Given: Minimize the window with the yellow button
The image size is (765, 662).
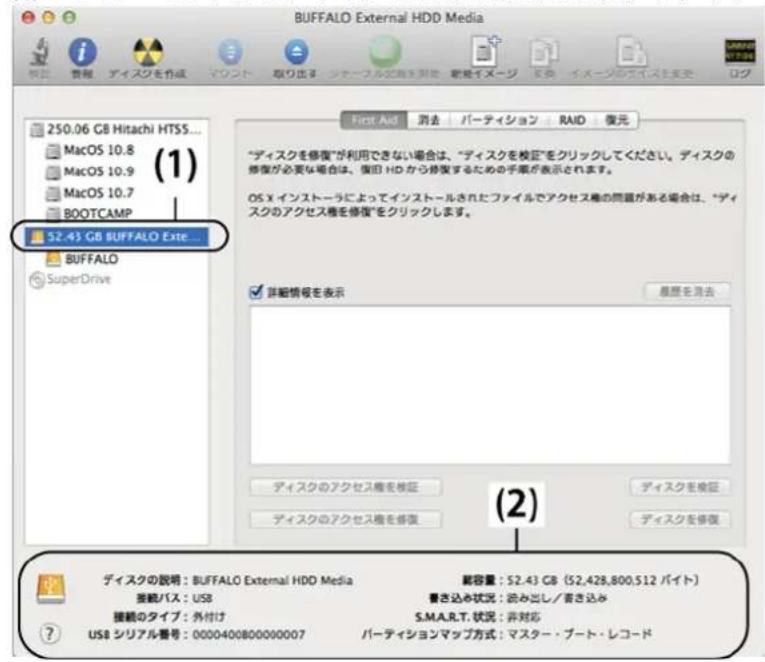Looking at the screenshot, I should click(49, 18).
